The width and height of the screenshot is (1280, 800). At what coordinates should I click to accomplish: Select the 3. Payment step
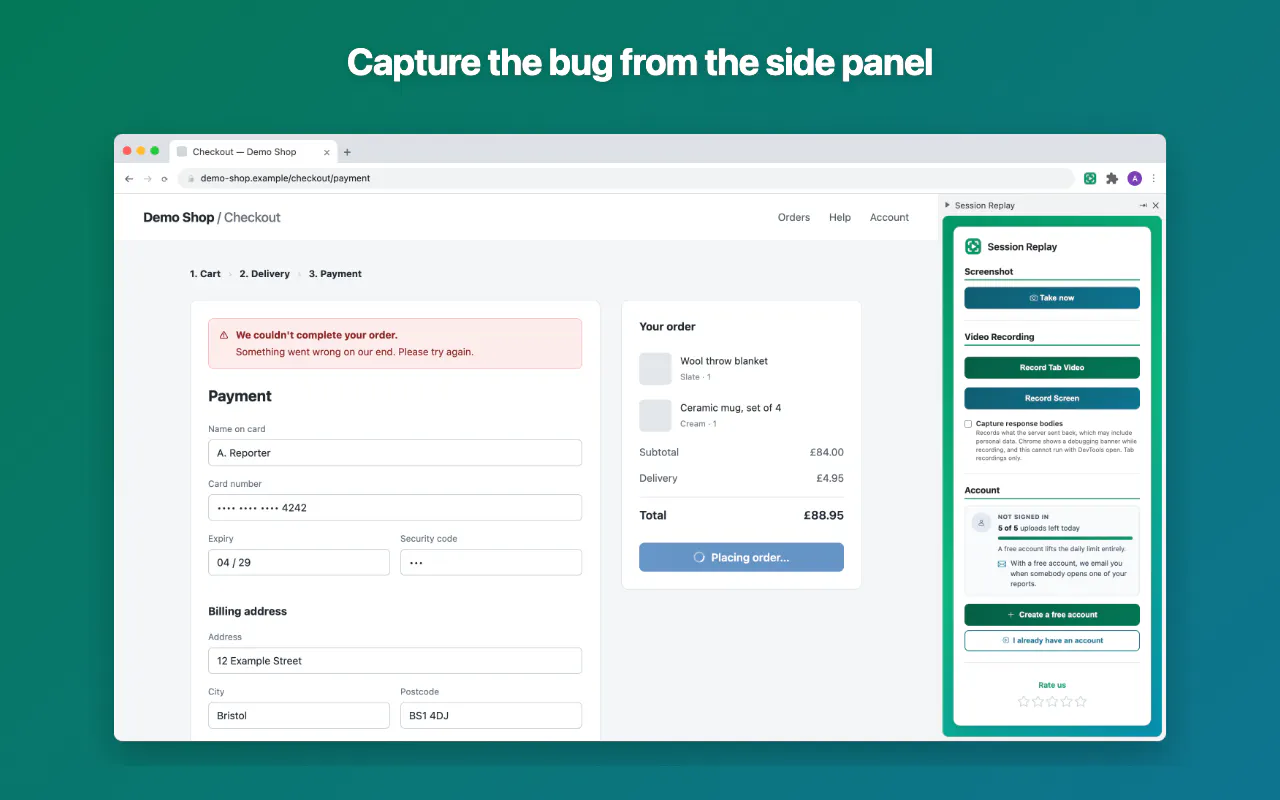[x=335, y=274]
